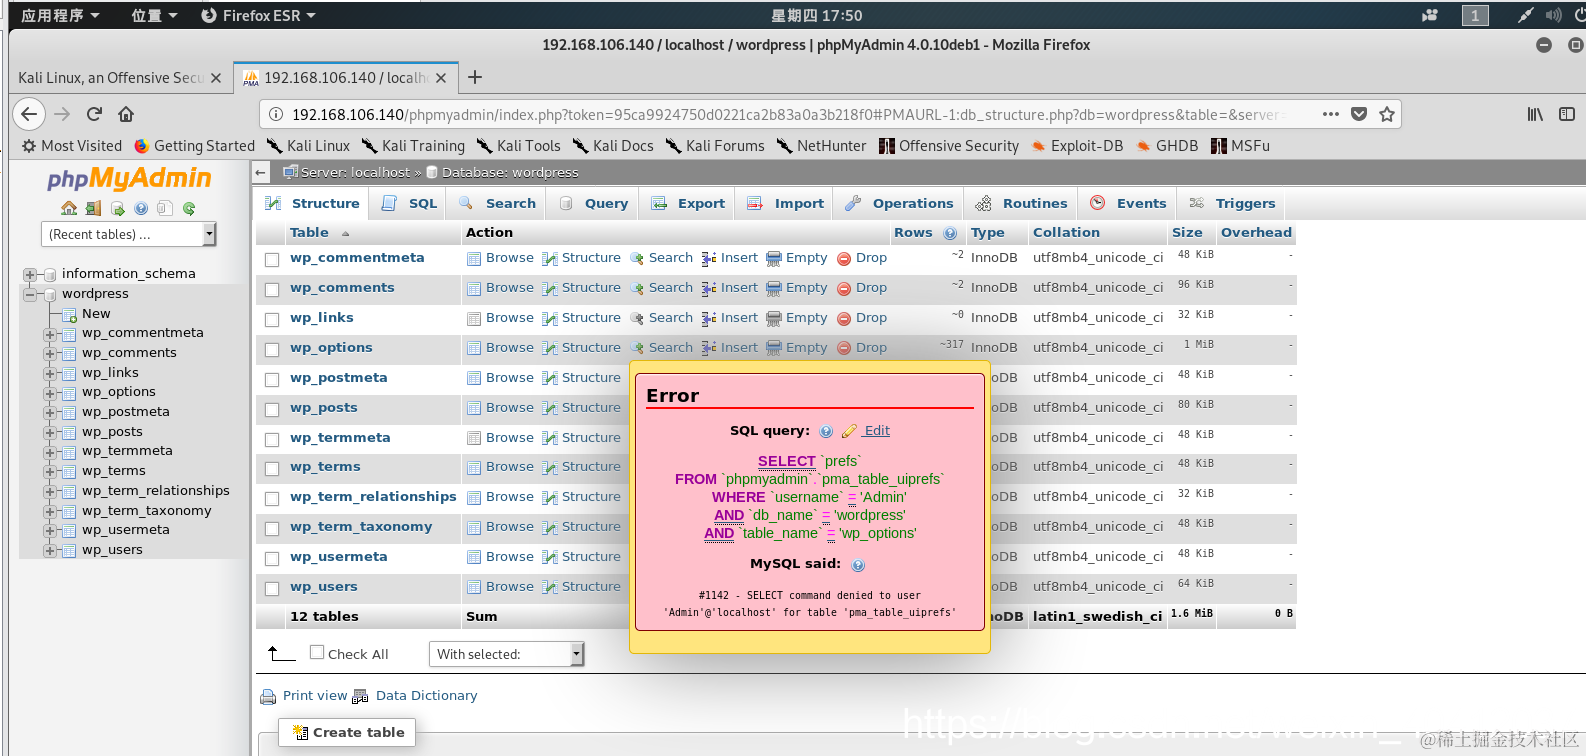Select the Kali Linux browser tab

[110, 77]
